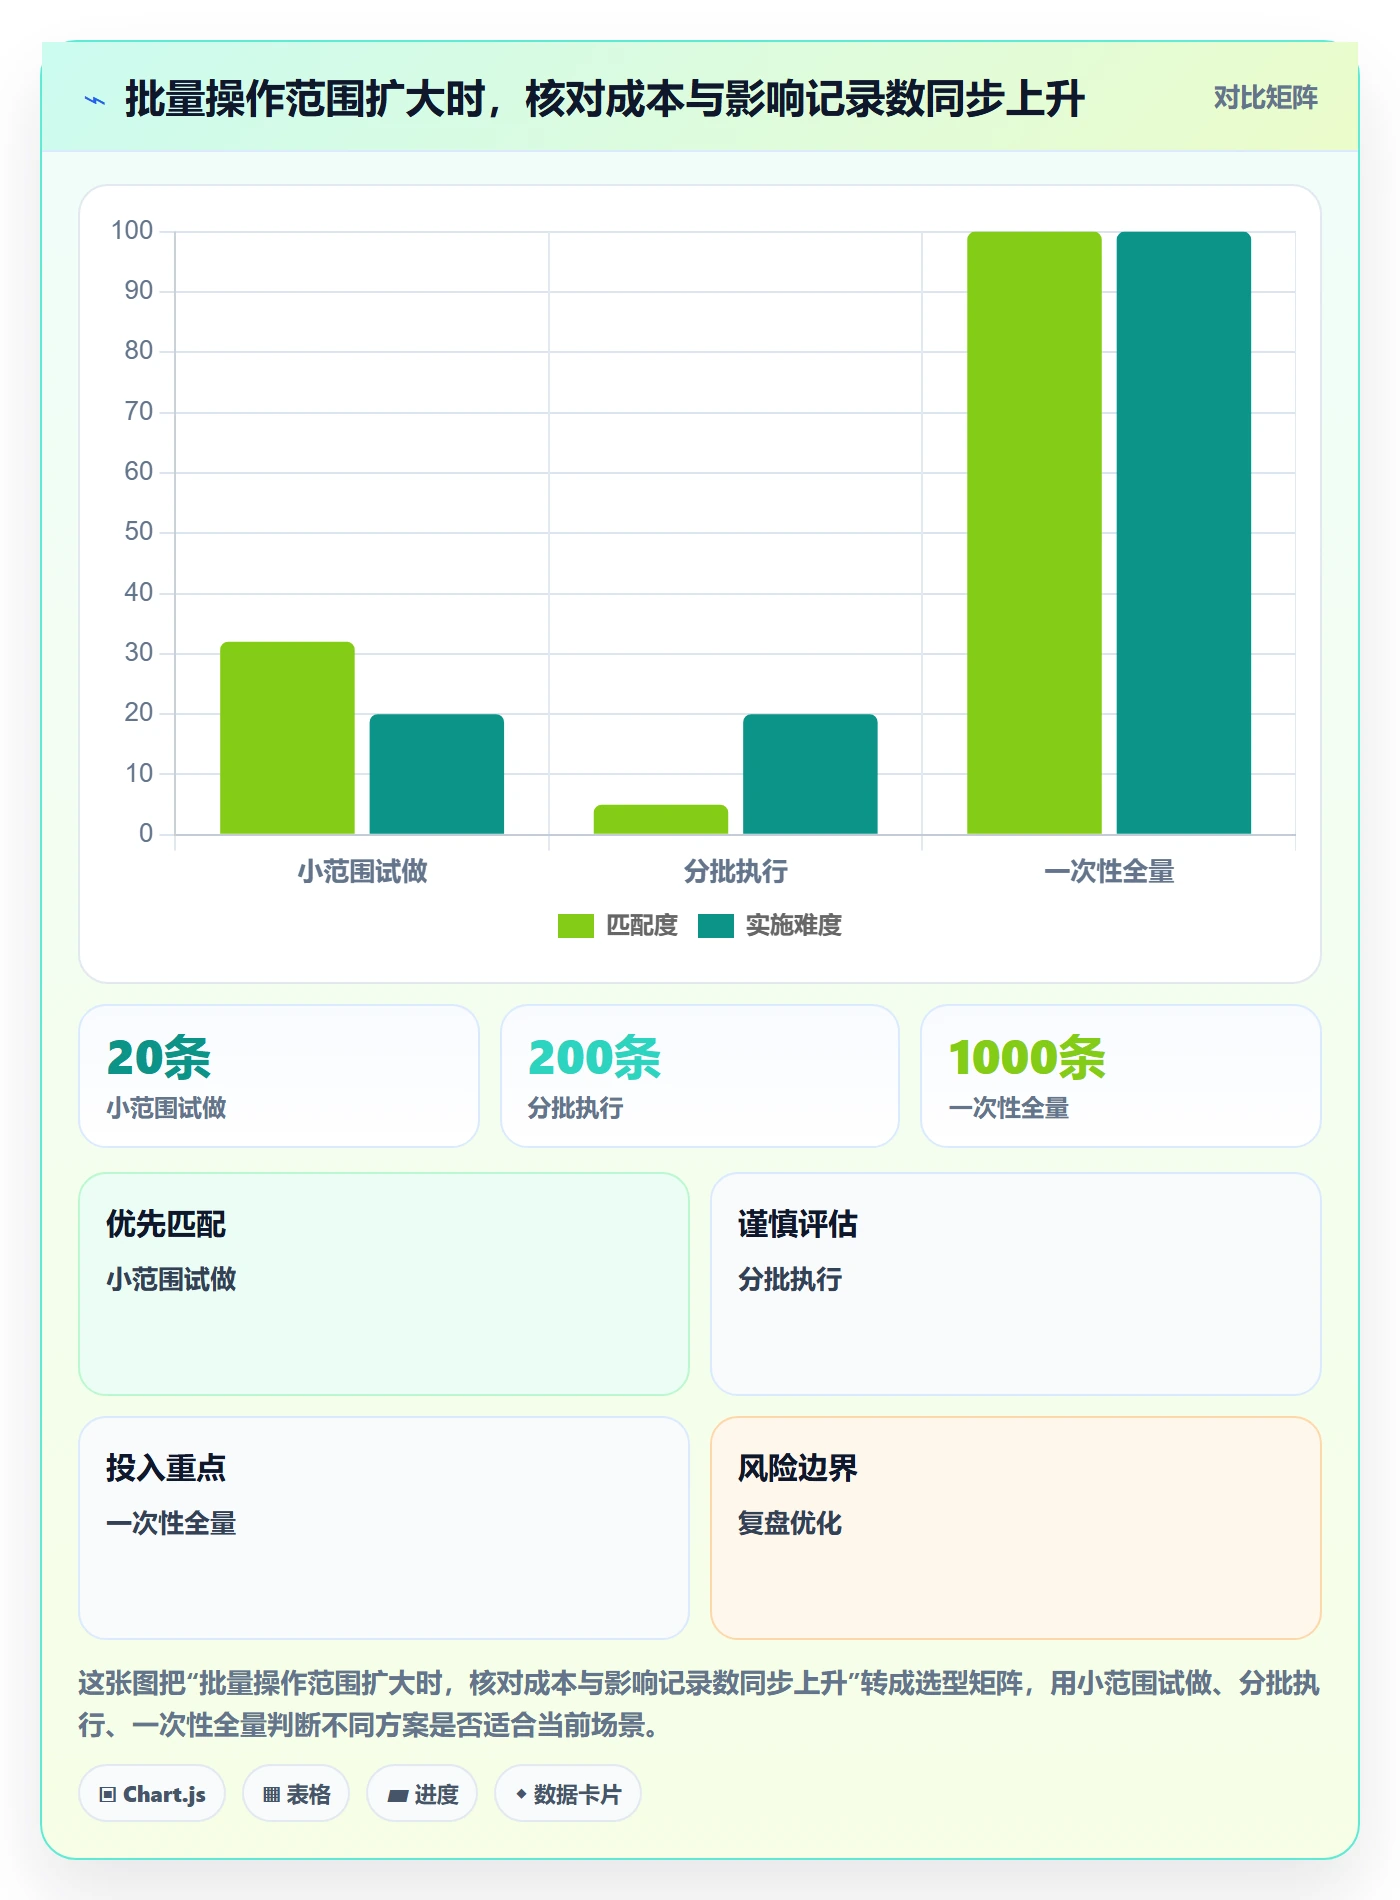Image resolution: width=1400 pixels, height=1900 pixels.
Task: Click the 小范围试做 x-axis label
Action: click(x=362, y=872)
